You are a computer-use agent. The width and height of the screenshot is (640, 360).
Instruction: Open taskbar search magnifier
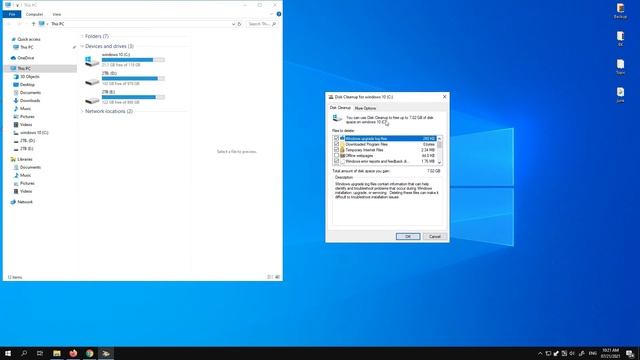tap(24, 353)
